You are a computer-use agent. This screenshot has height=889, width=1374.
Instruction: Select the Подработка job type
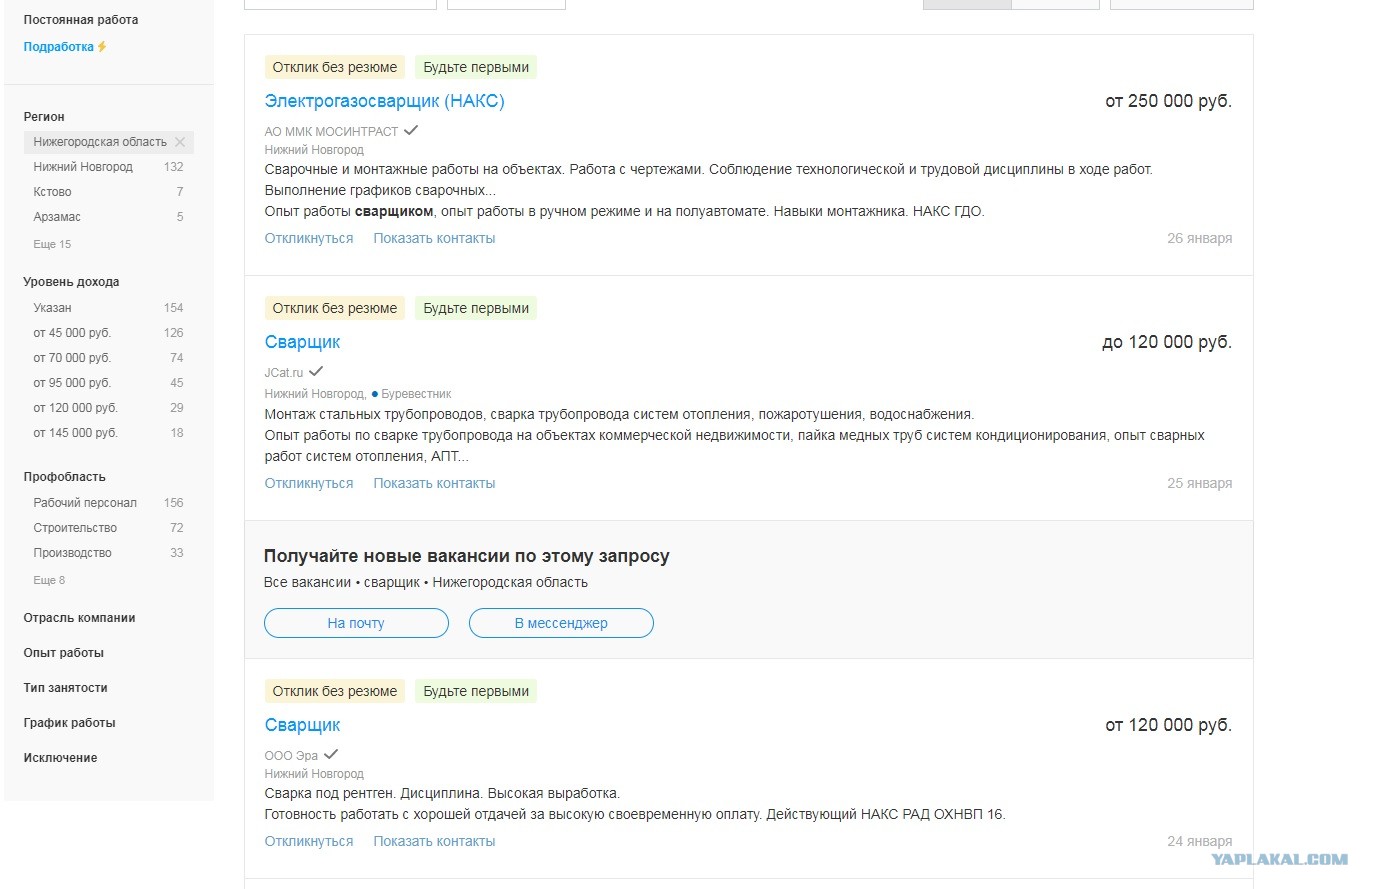[x=59, y=47]
